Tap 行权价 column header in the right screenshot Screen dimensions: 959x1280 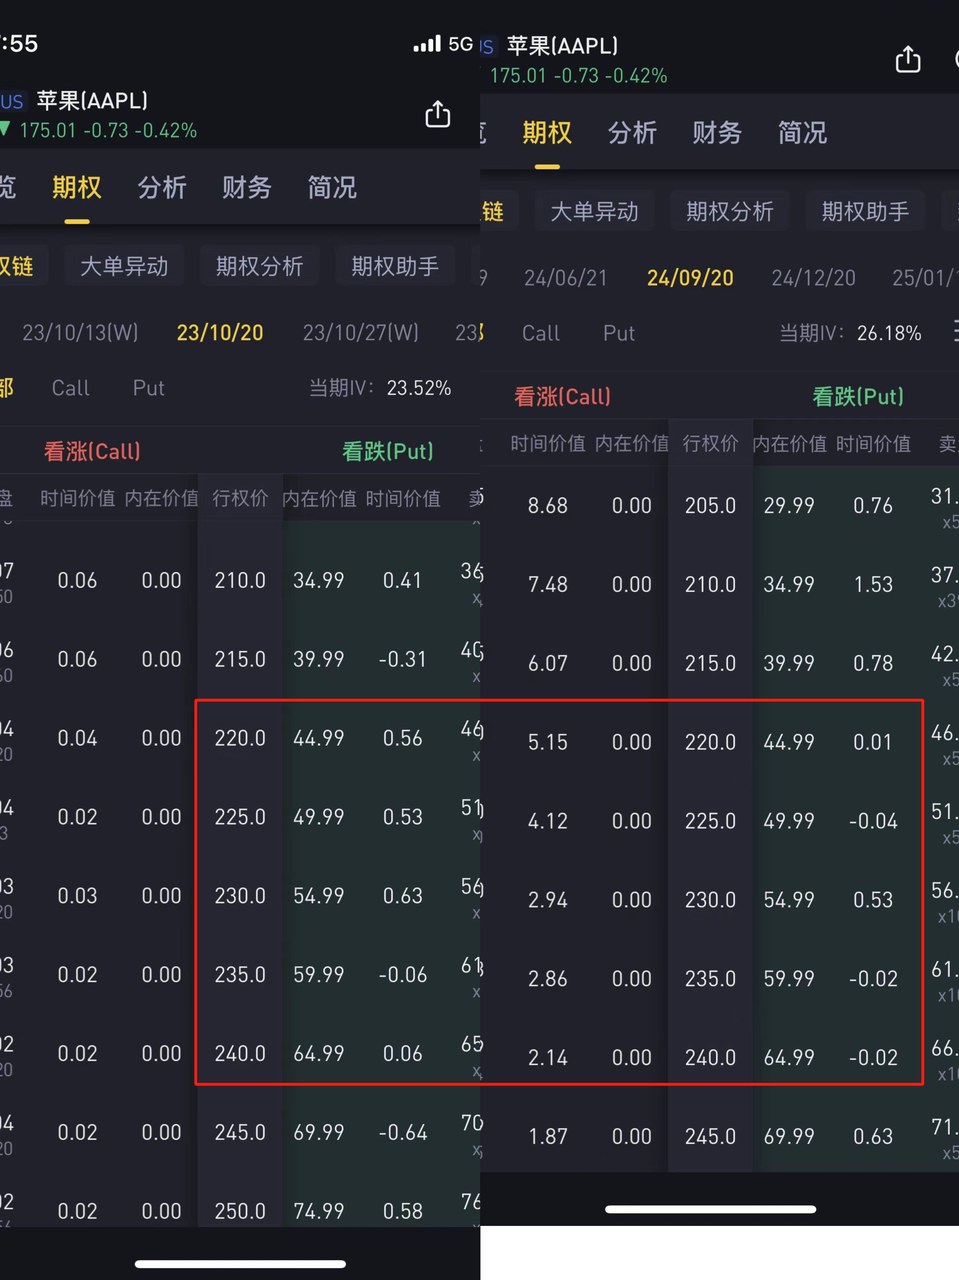(x=710, y=443)
